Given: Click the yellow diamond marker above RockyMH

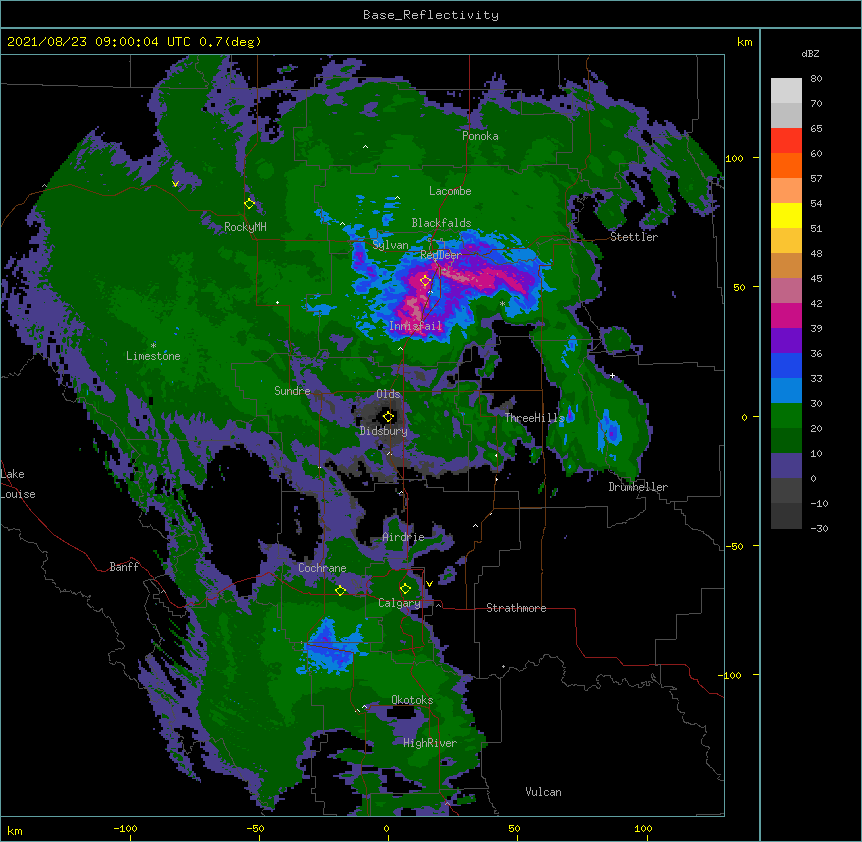Looking at the screenshot, I should tap(249, 204).
